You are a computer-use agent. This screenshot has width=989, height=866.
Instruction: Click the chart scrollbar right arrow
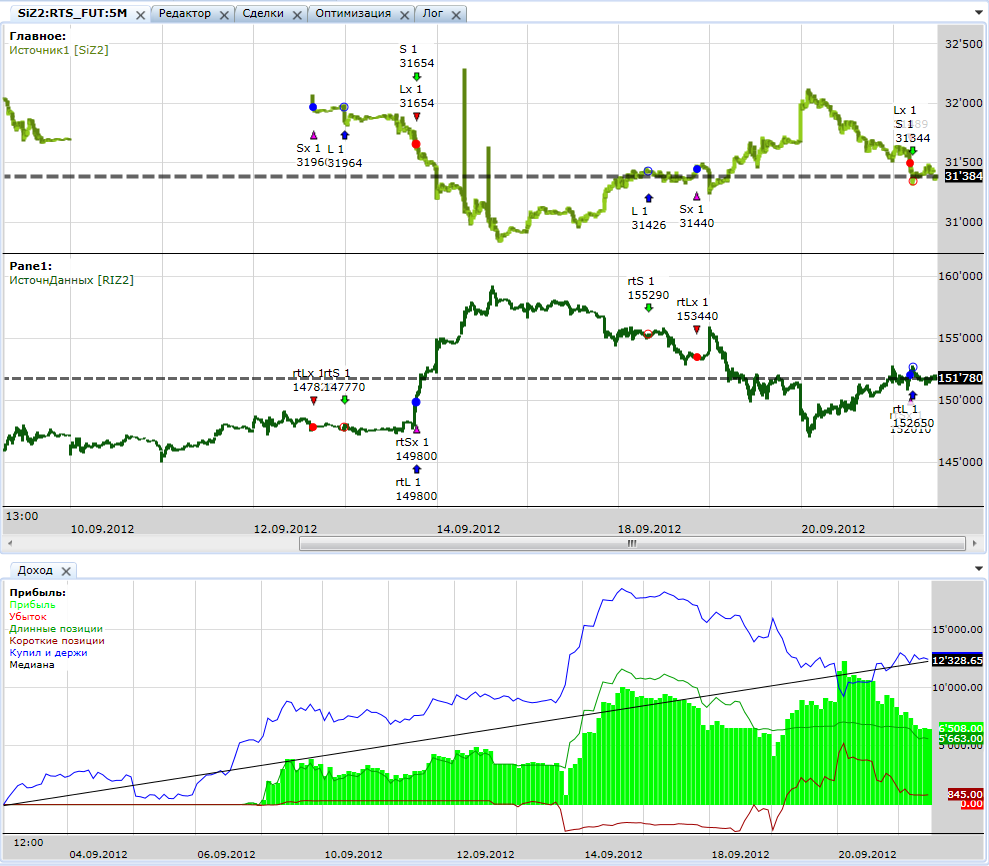point(975,543)
